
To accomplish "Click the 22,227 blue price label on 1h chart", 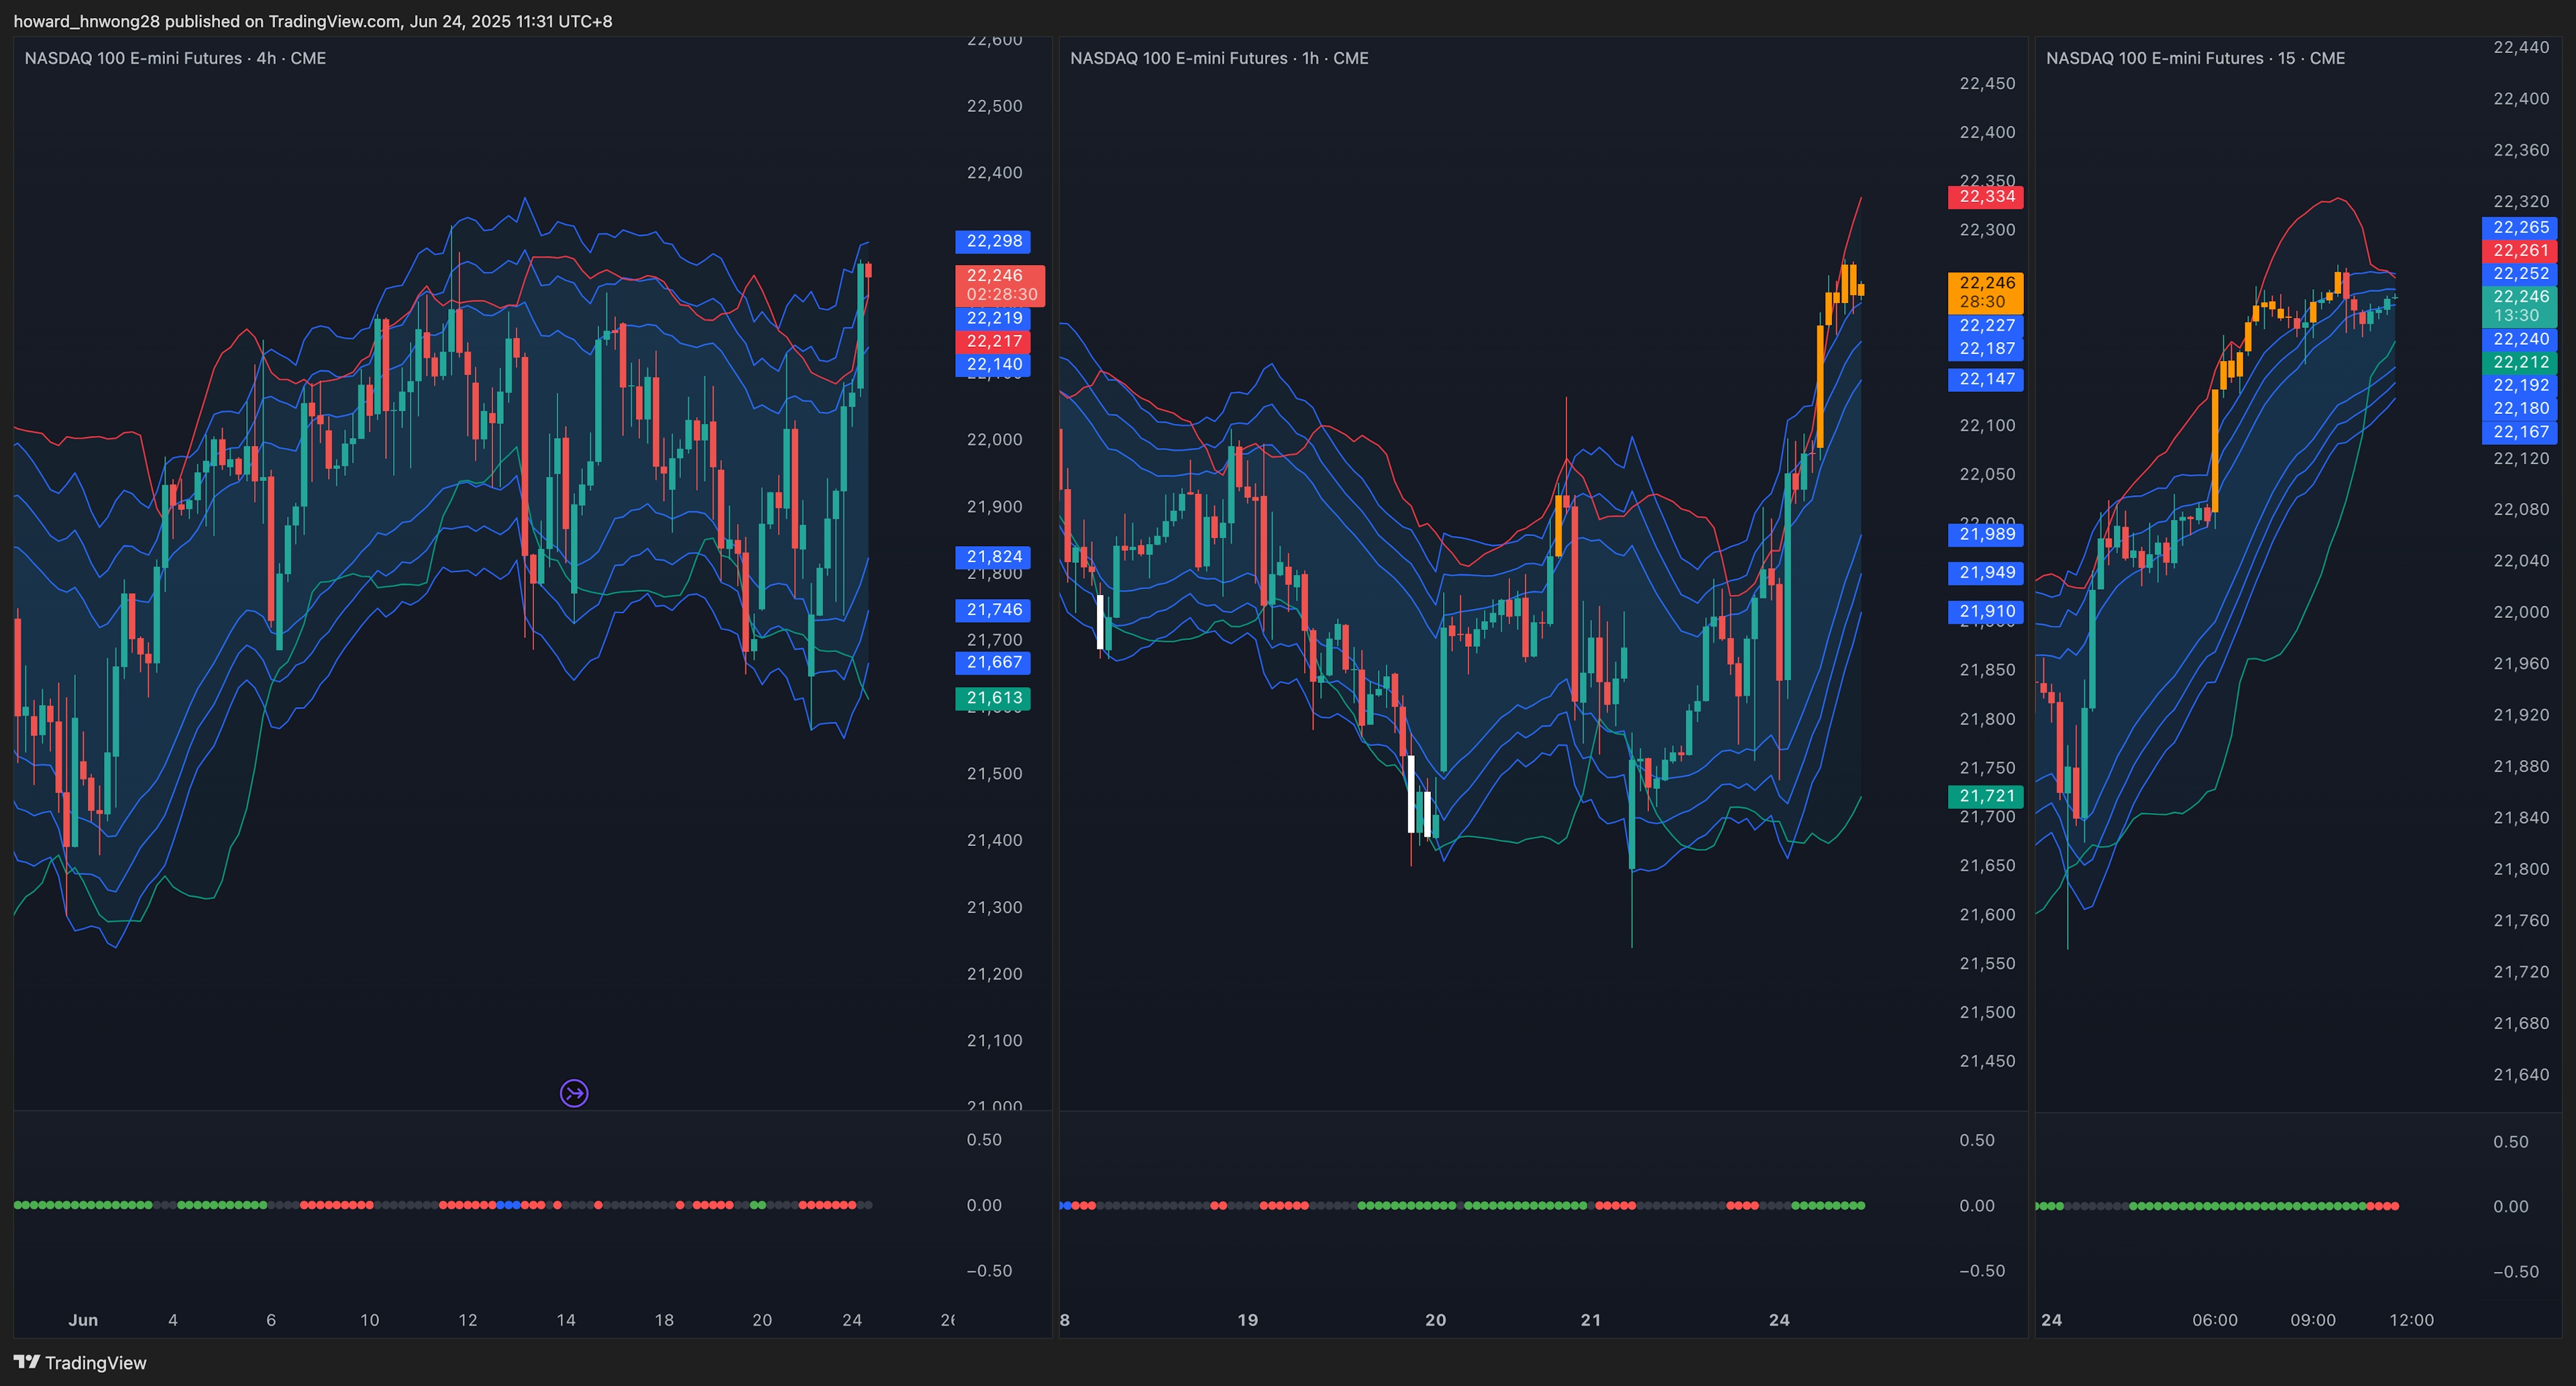I will (x=1986, y=326).
